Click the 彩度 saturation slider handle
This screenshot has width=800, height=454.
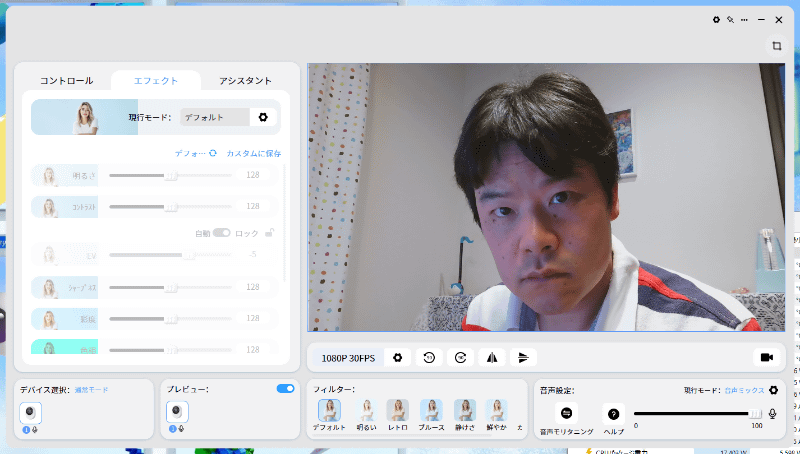(171, 319)
